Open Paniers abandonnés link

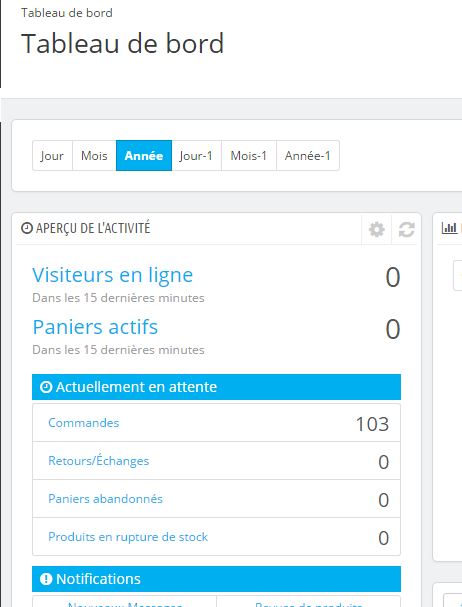105,499
